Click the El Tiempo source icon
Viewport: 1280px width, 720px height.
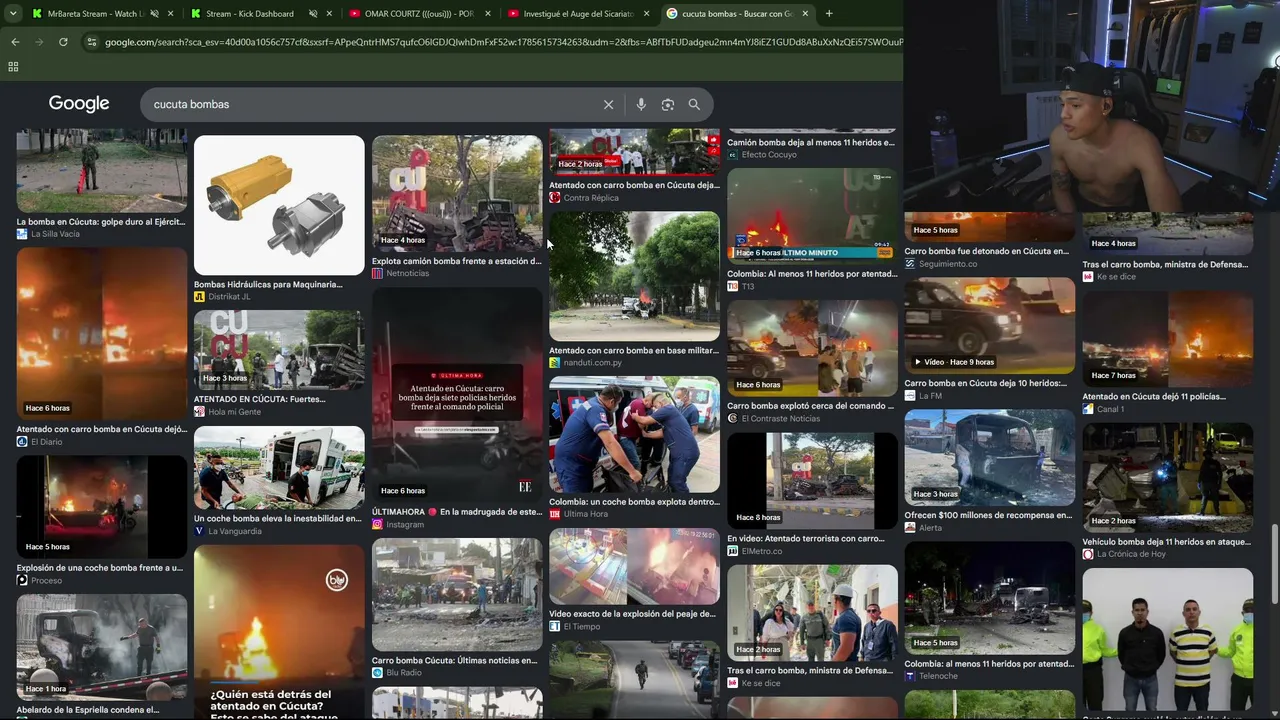(x=554, y=626)
